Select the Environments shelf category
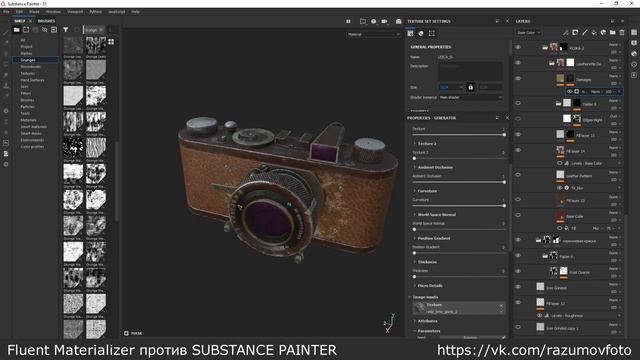 coord(32,140)
